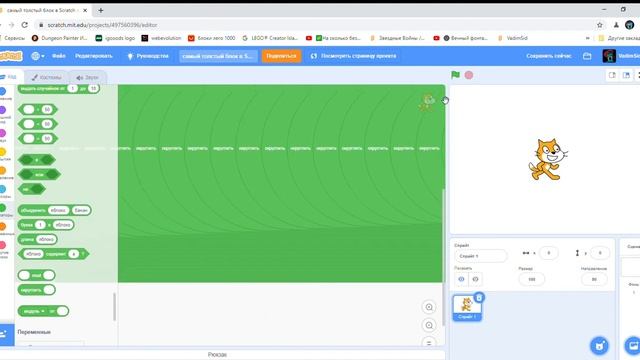
Task: Stop the project with the red stop button
Action: (469, 75)
